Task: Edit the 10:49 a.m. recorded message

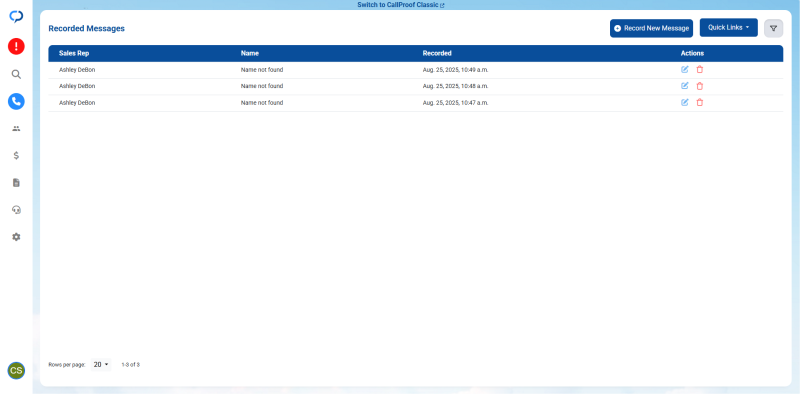Action: [685, 69]
